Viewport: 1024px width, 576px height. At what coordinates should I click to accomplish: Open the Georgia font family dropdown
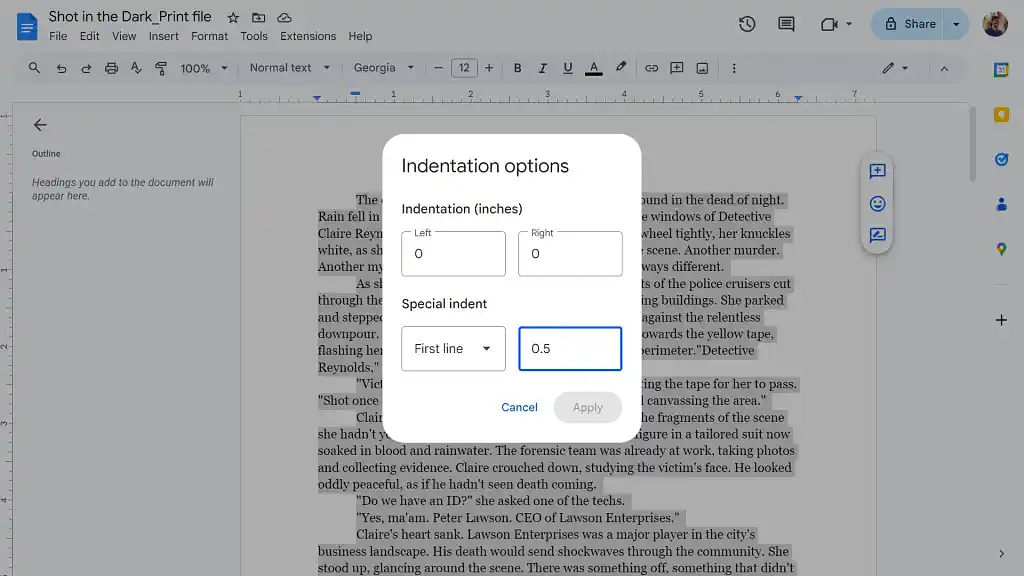click(x=383, y=68)
